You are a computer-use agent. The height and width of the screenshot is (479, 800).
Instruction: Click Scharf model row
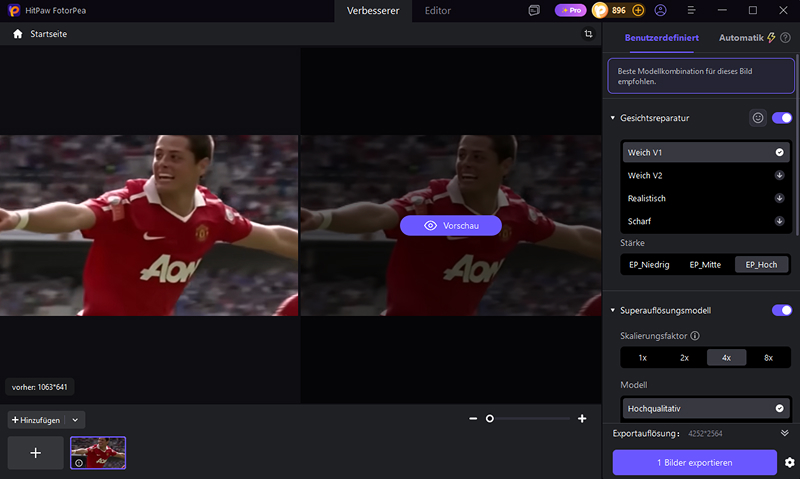click(x=706, y=221)
